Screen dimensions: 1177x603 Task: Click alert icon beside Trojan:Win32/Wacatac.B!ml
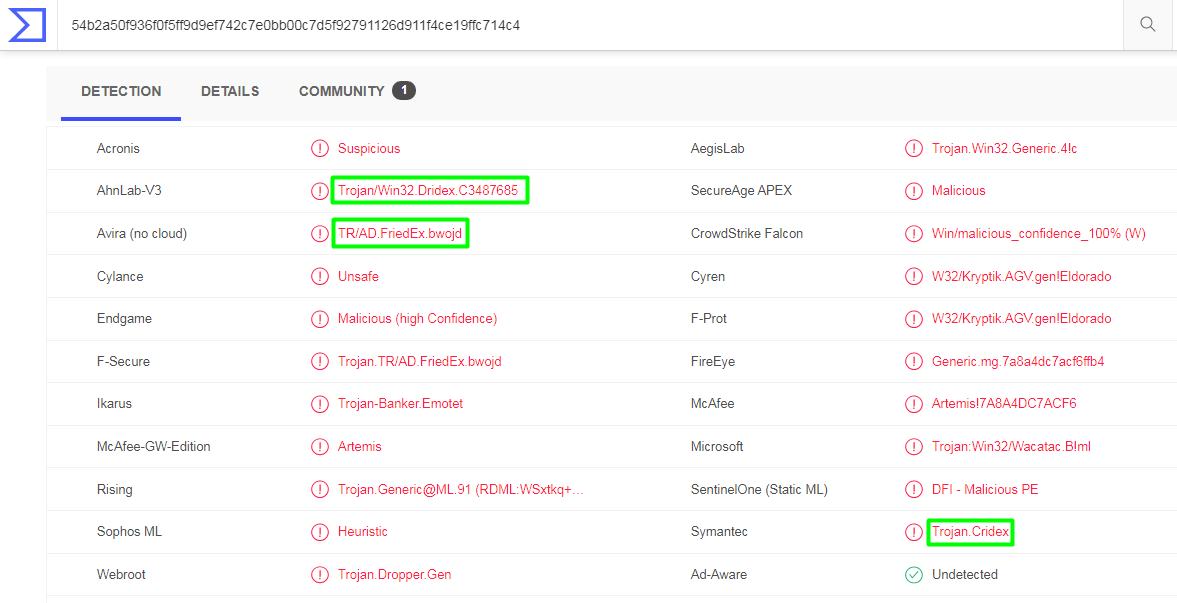914,447
